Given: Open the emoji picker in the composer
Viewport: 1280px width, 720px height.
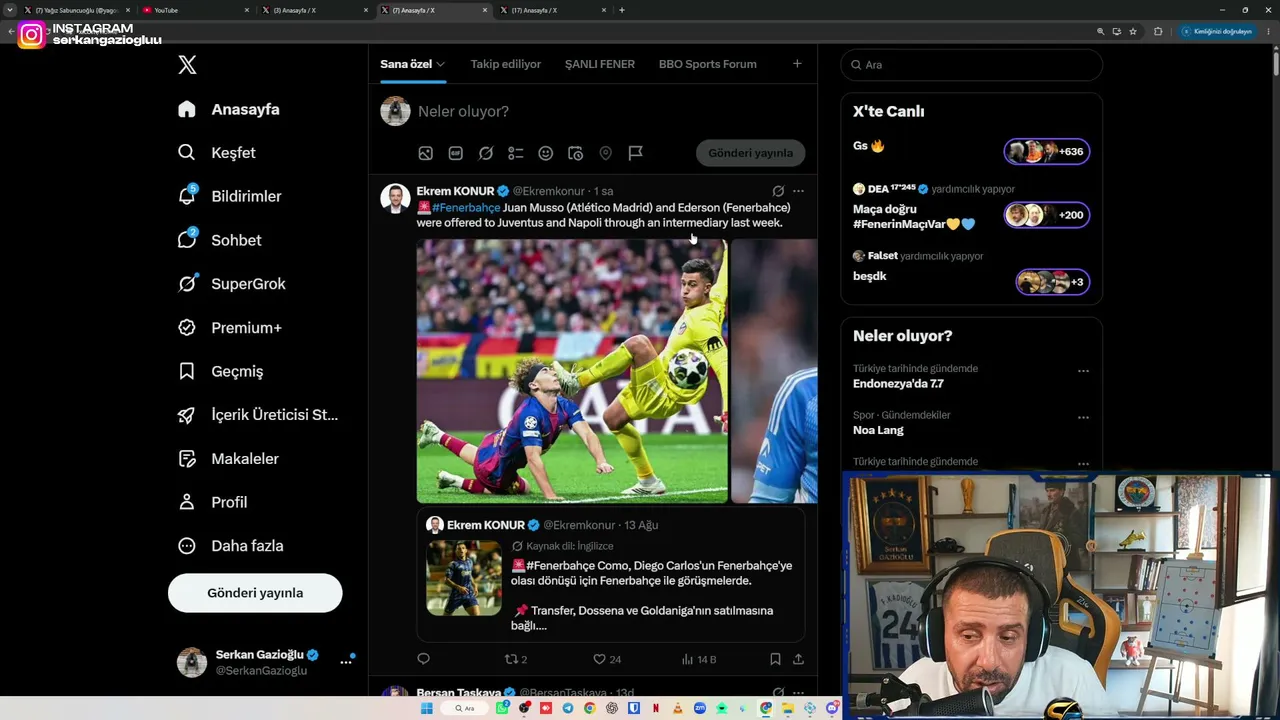Looking at the screenshot, I should (x=546, y=153).
